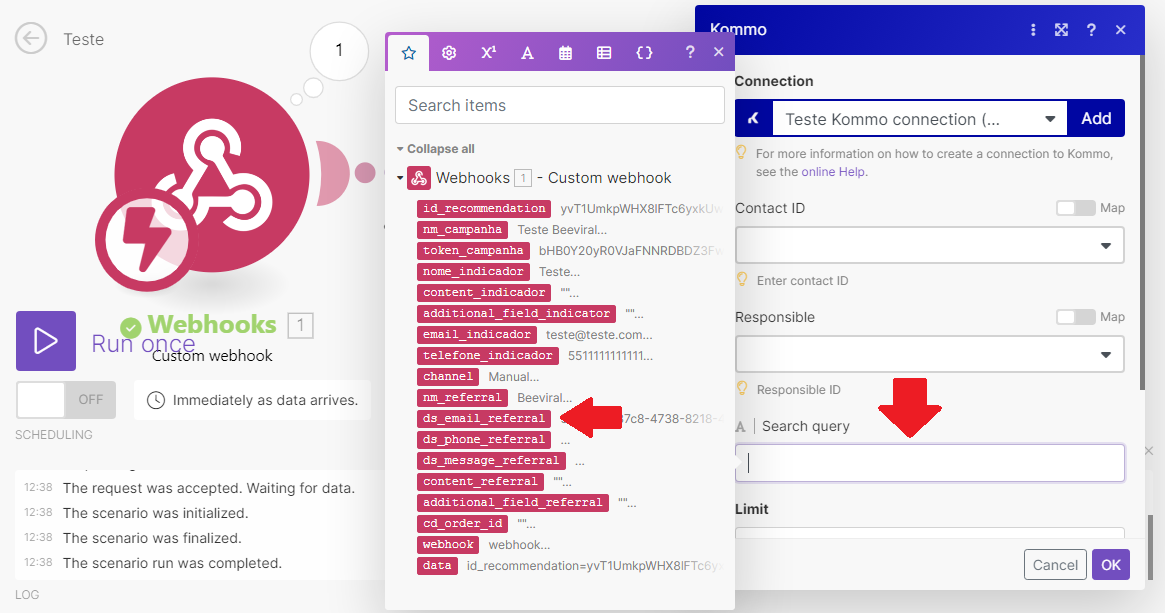Switch to text functions tab
This screenshot has width=1165, height=613.
(x=527, y=53)
